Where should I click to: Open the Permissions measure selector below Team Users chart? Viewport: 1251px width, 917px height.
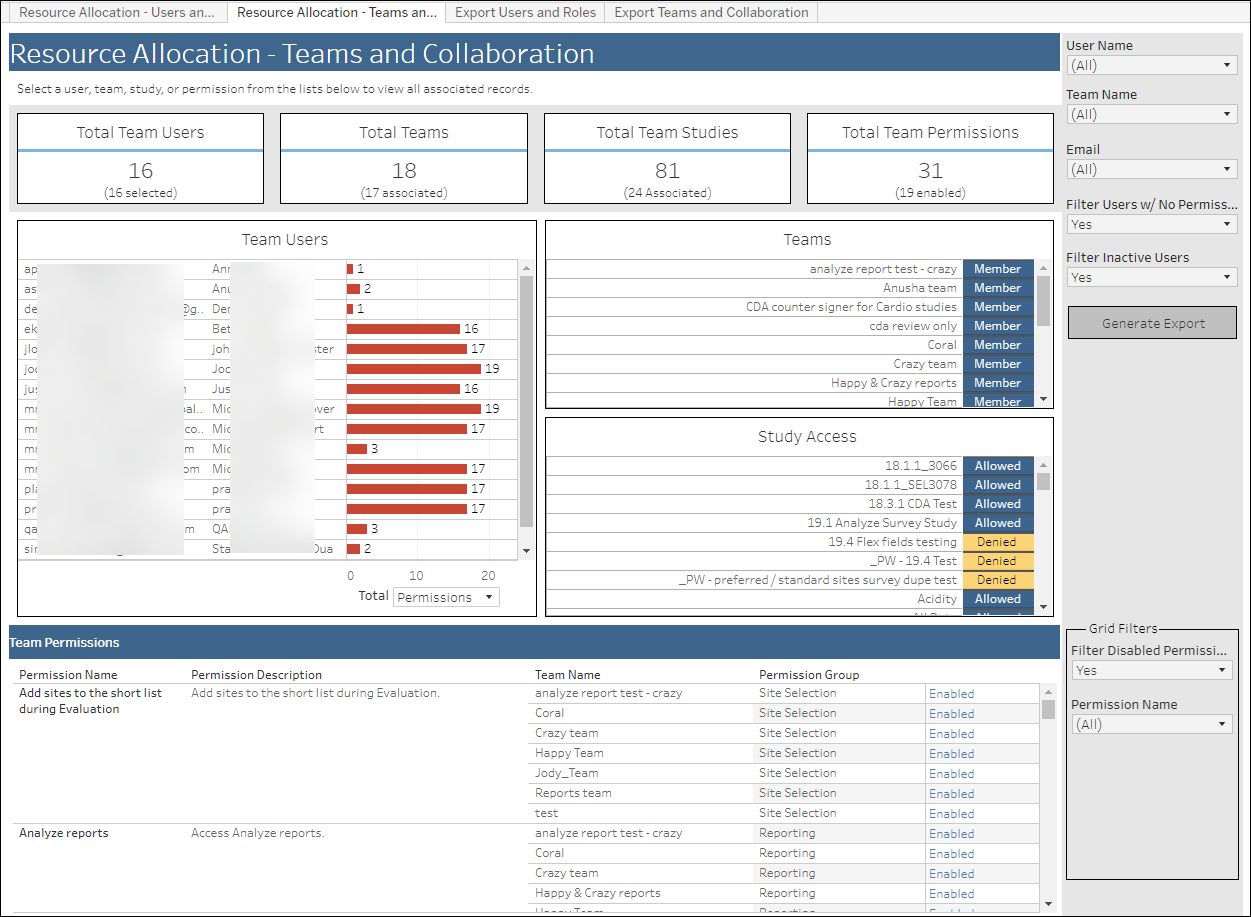(445, 596)
